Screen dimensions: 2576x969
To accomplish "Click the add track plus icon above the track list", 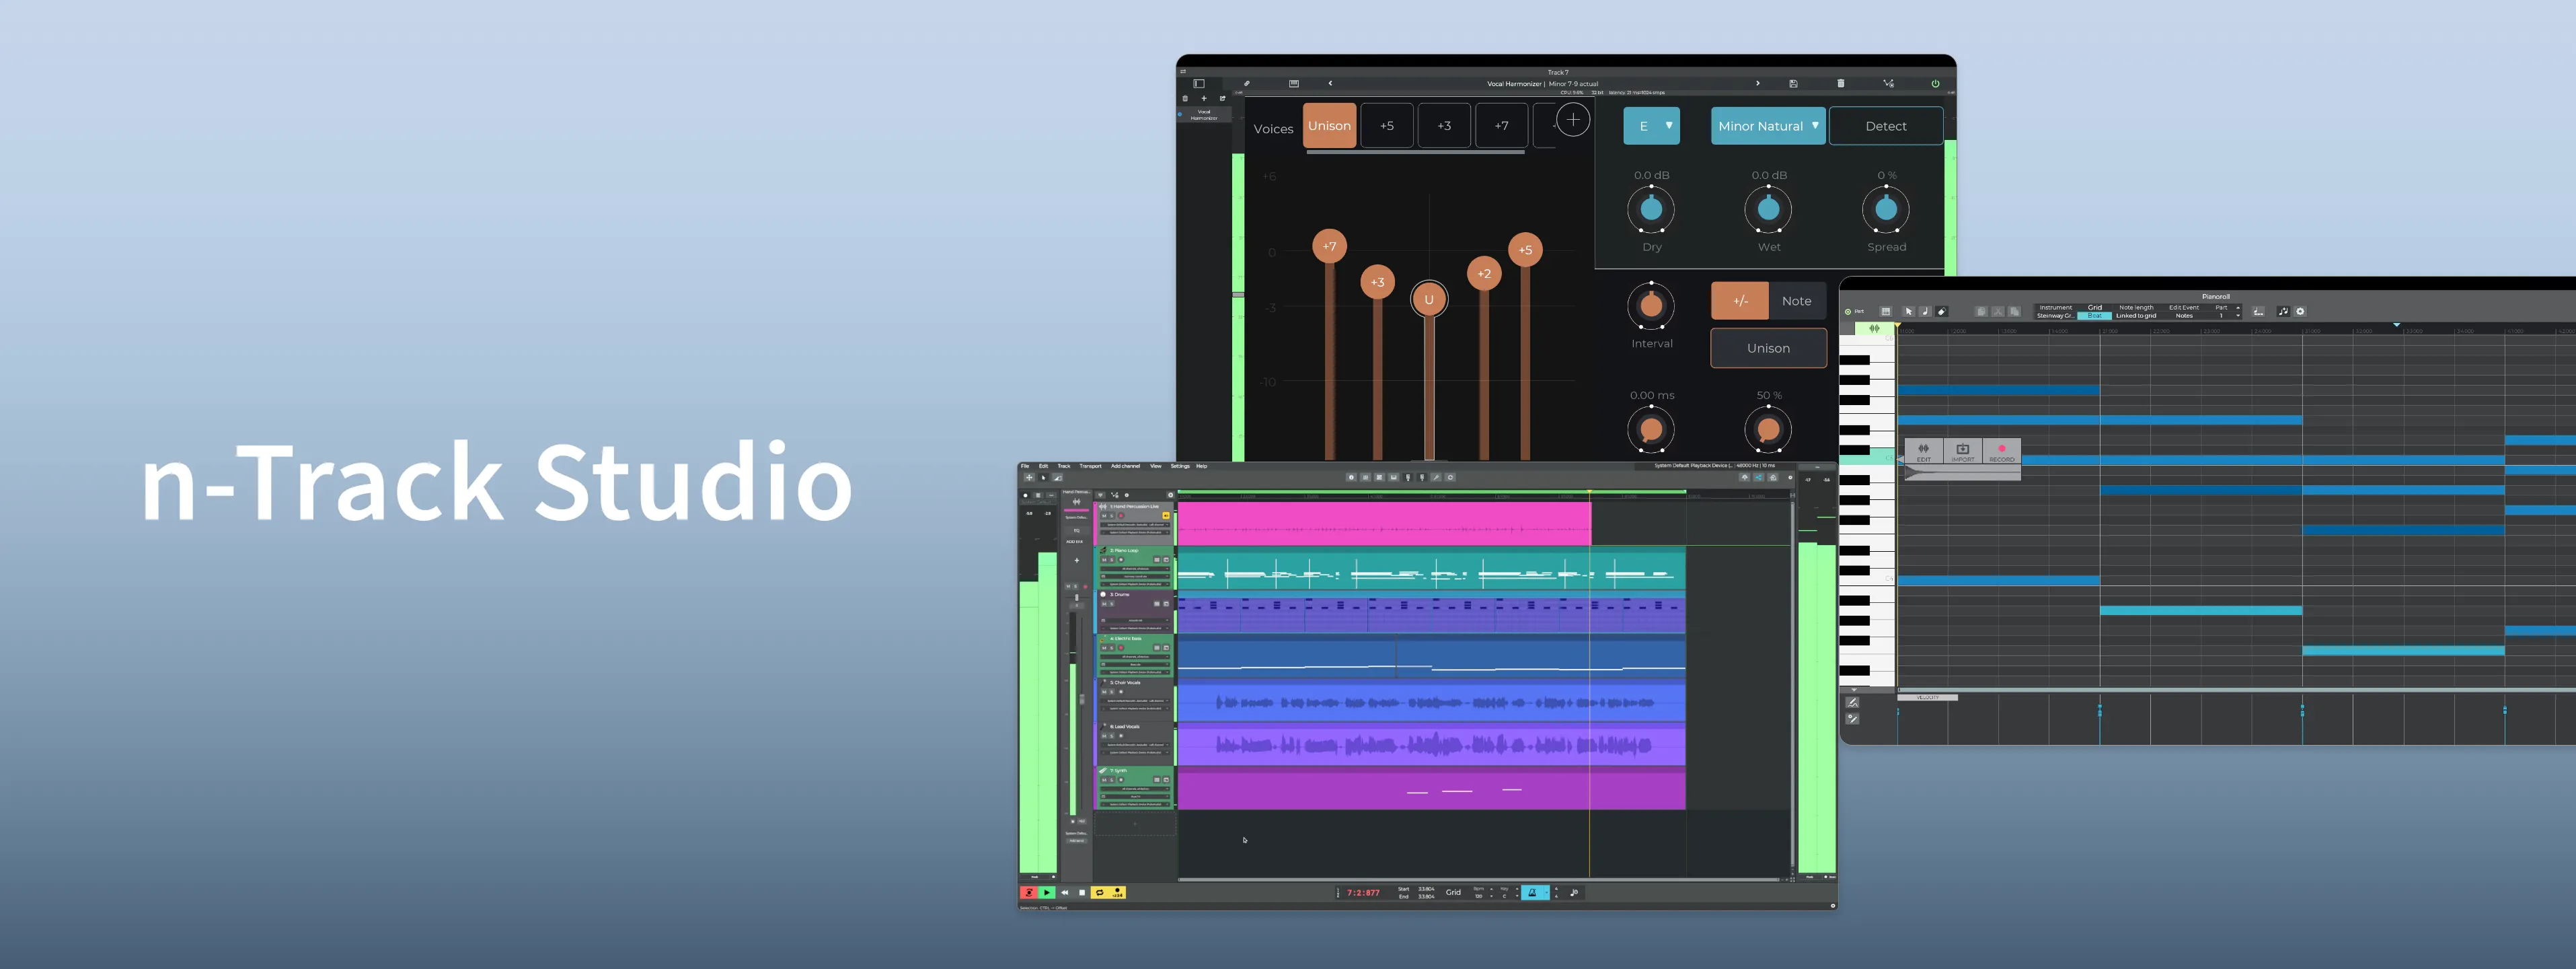I will 1171,495.
